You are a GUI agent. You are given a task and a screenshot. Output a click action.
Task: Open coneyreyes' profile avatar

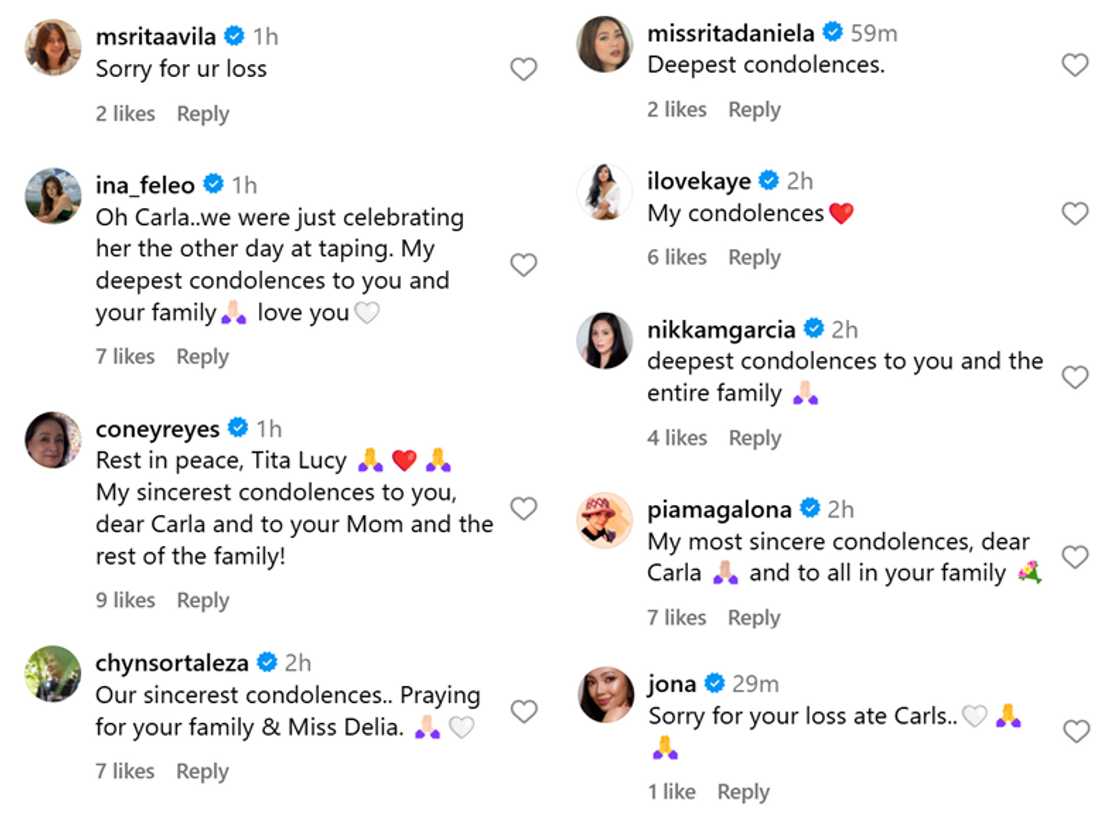(x=52, y=439)
